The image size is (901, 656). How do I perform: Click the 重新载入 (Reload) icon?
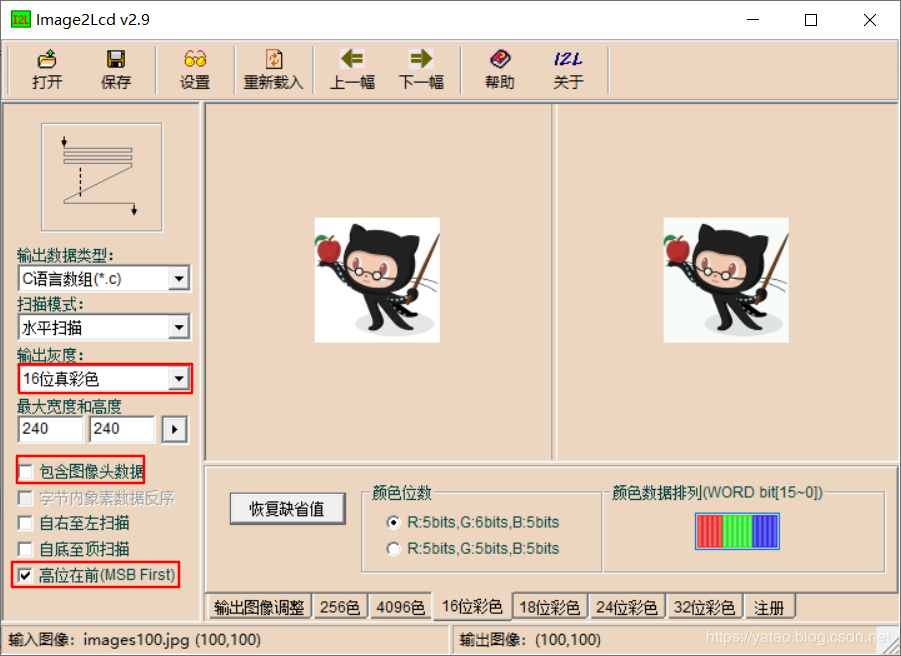[274, 59]
